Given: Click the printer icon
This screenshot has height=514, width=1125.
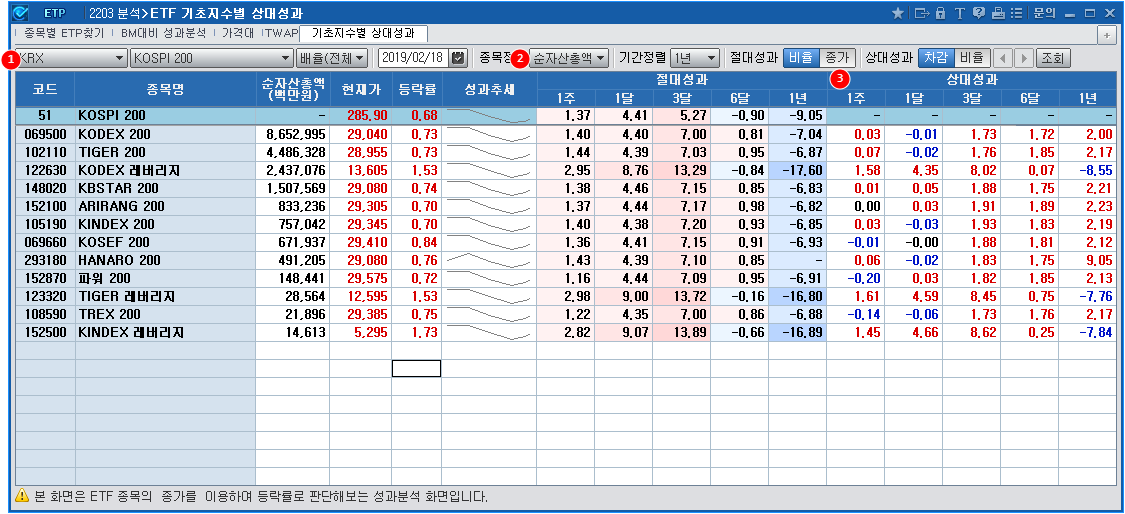Looking at the screenshot, I should tap(998, 13).
